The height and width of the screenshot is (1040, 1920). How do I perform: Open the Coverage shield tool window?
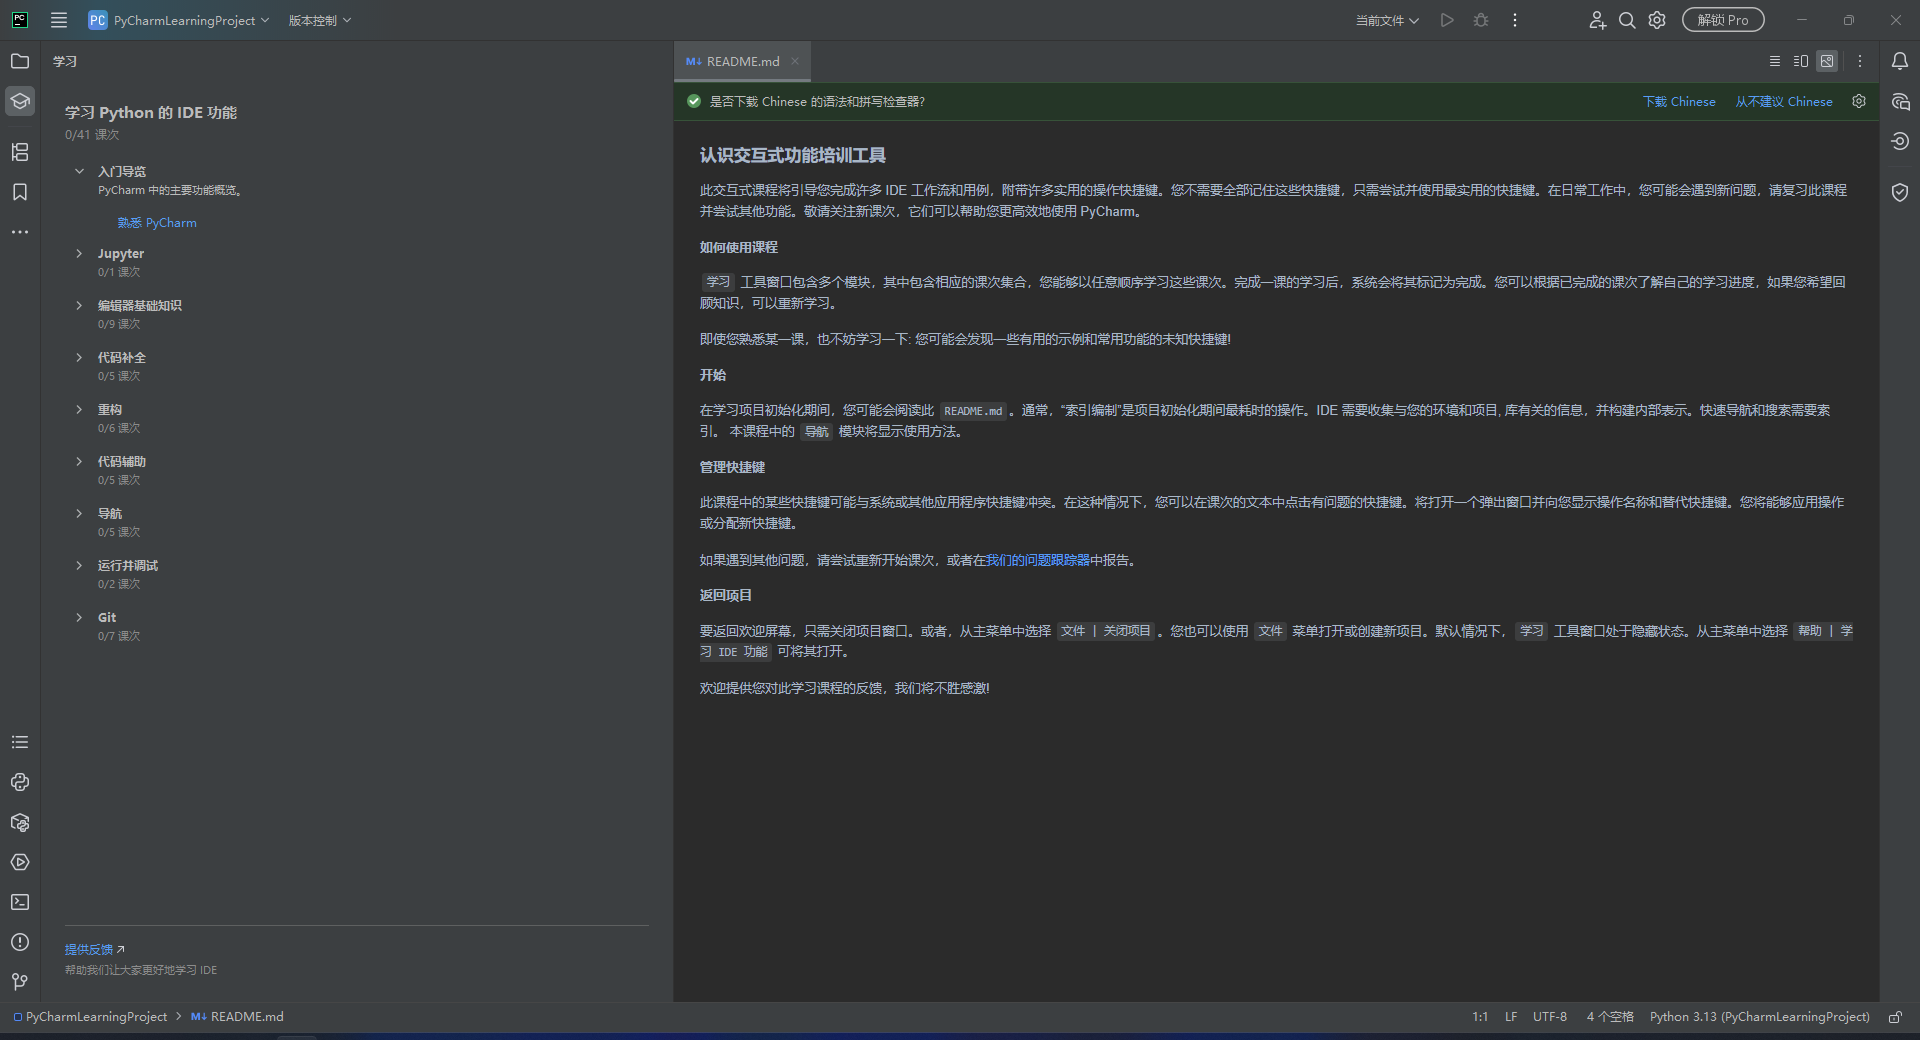1900,192
